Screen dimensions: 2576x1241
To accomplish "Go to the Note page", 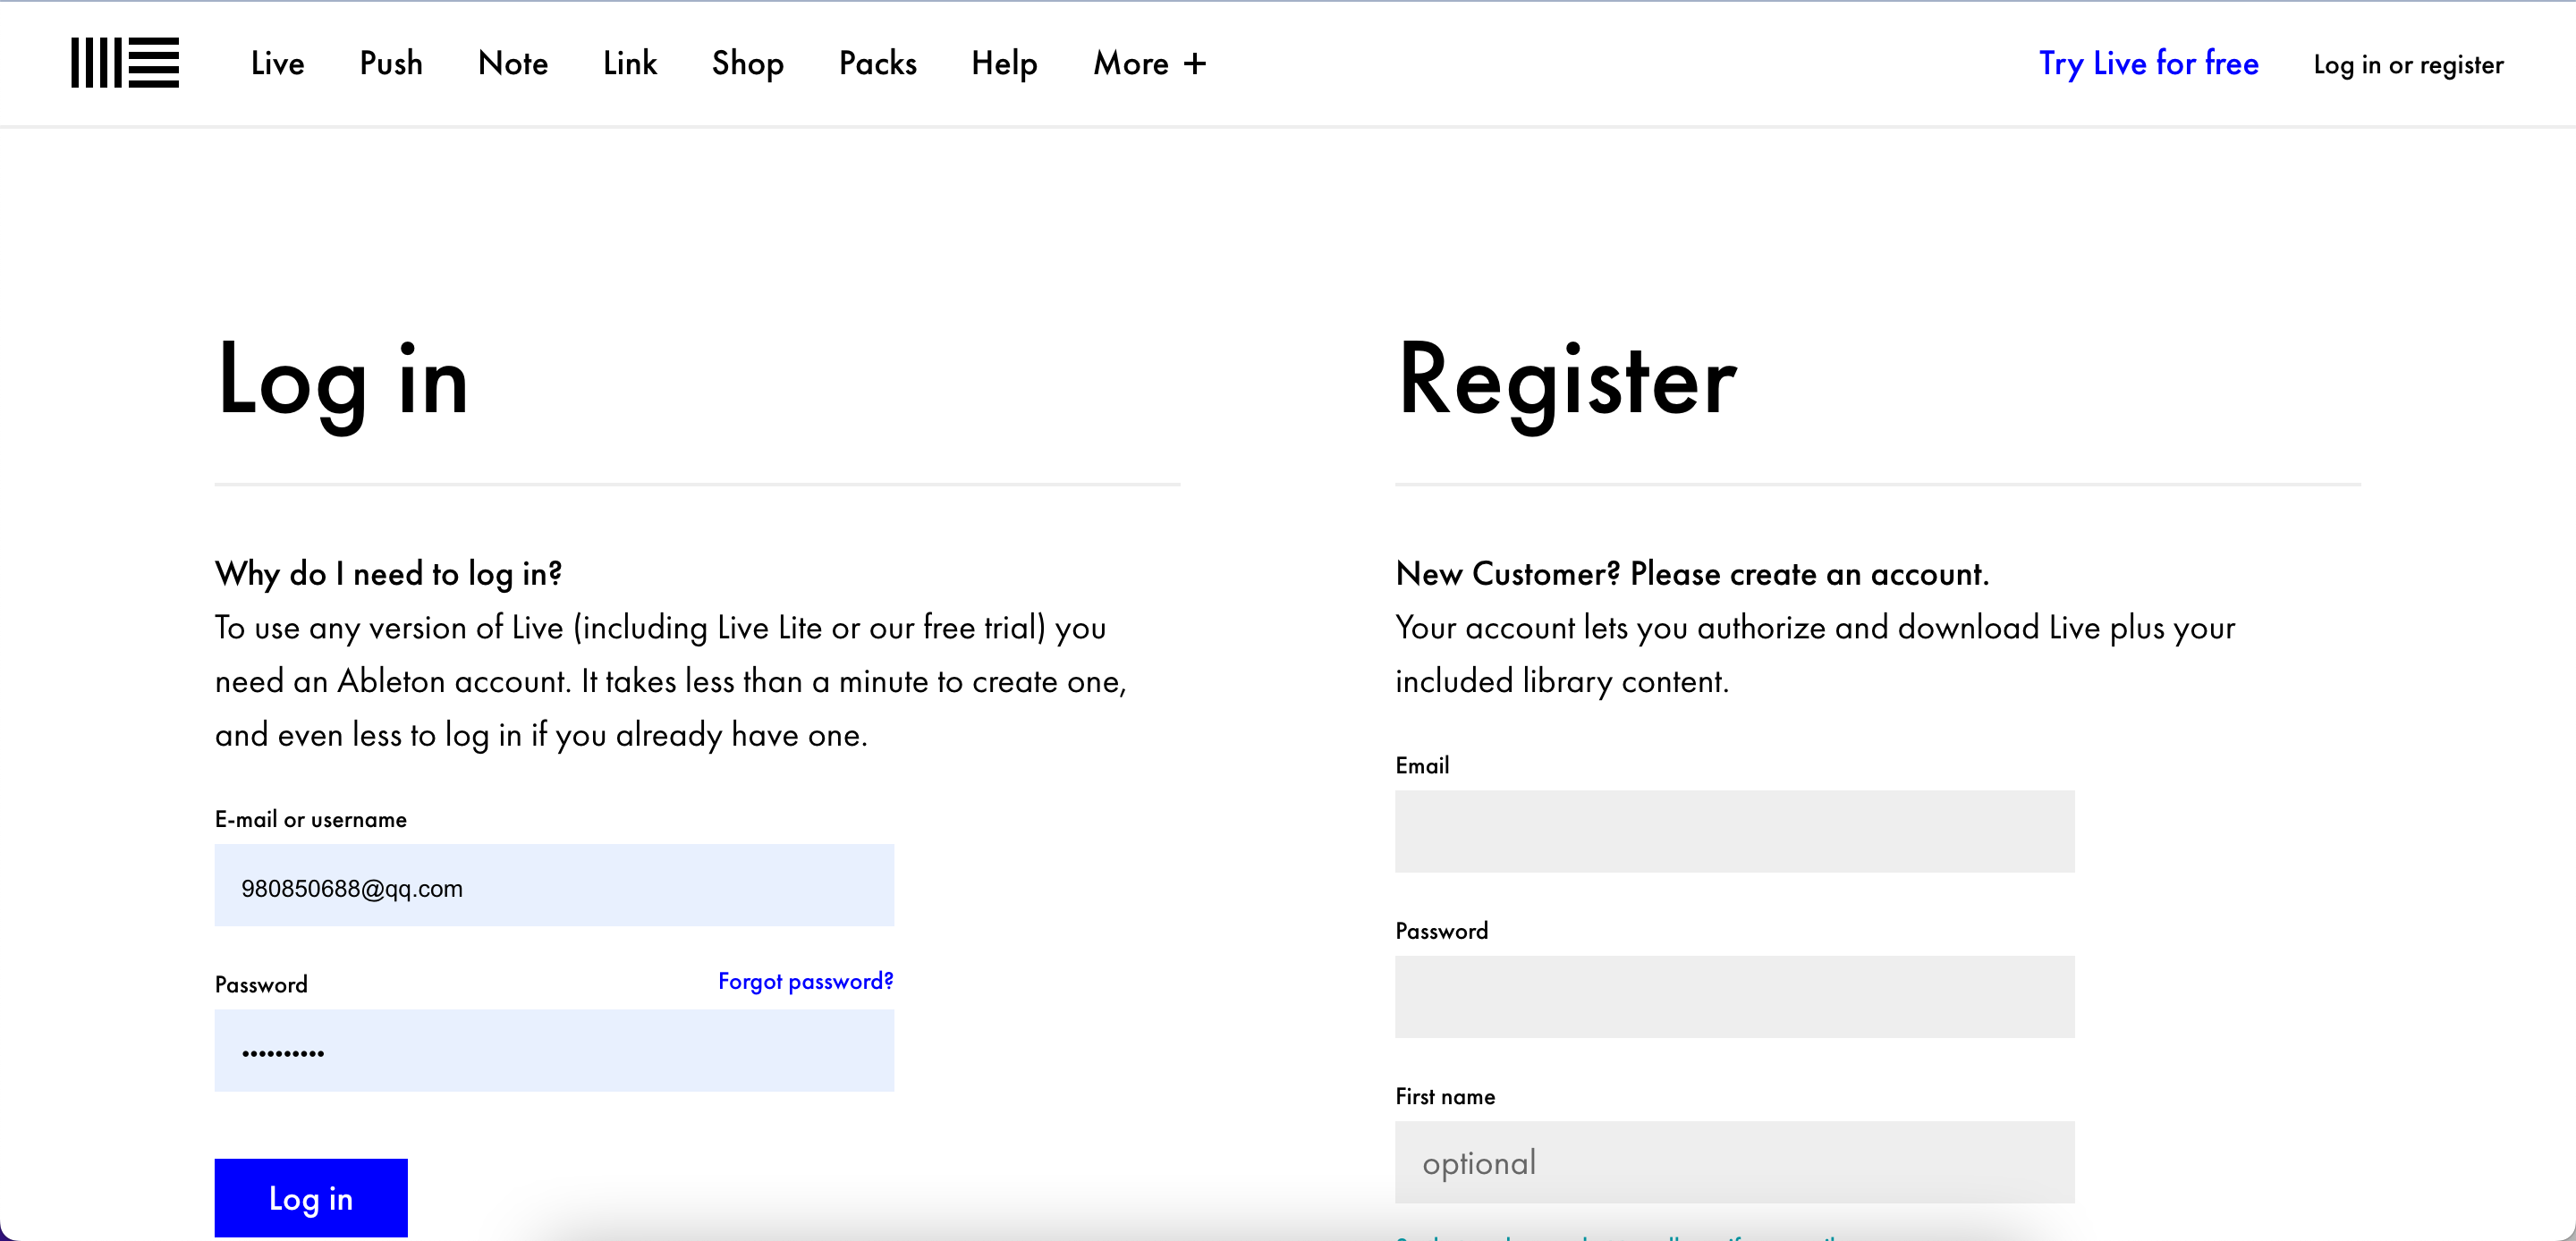I will [x=513, y=64].
